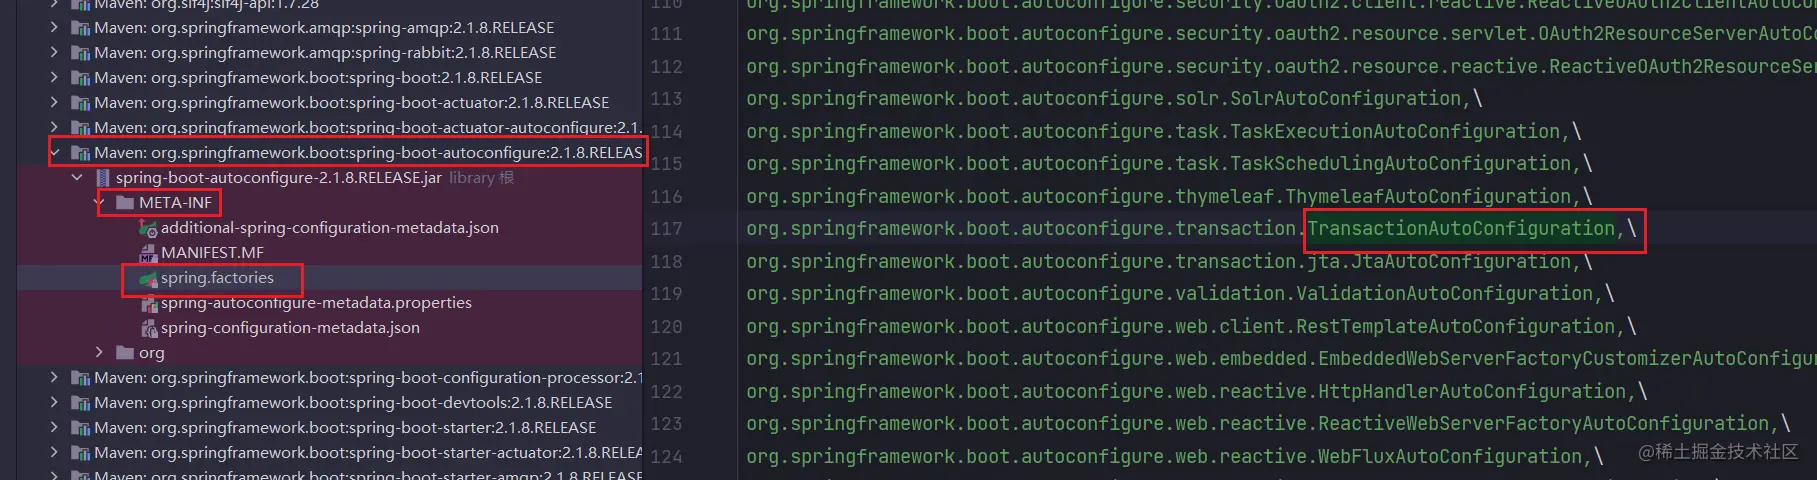
Task: Click the library icon beside Maven spring-amqp:2.1.8.RELEASE
Action: coord(80,28)
